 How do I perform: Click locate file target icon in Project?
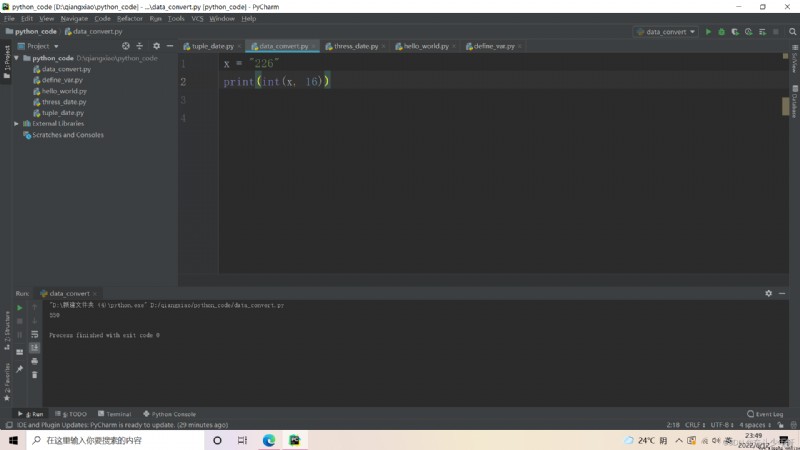126,46
